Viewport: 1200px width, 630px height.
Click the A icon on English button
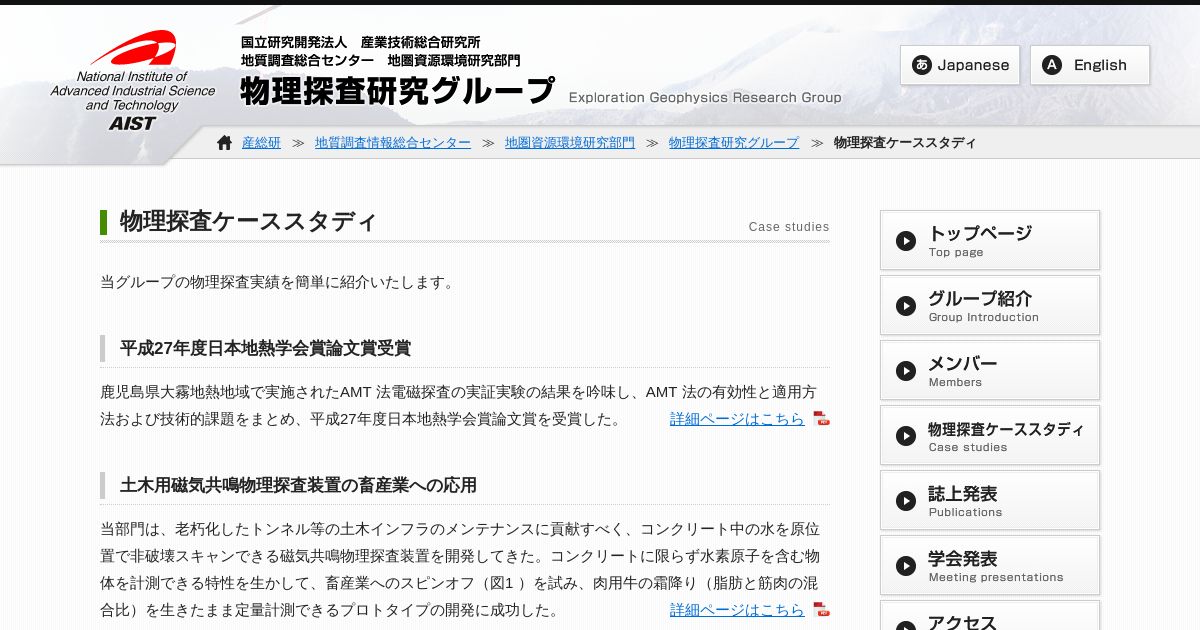1052,65
